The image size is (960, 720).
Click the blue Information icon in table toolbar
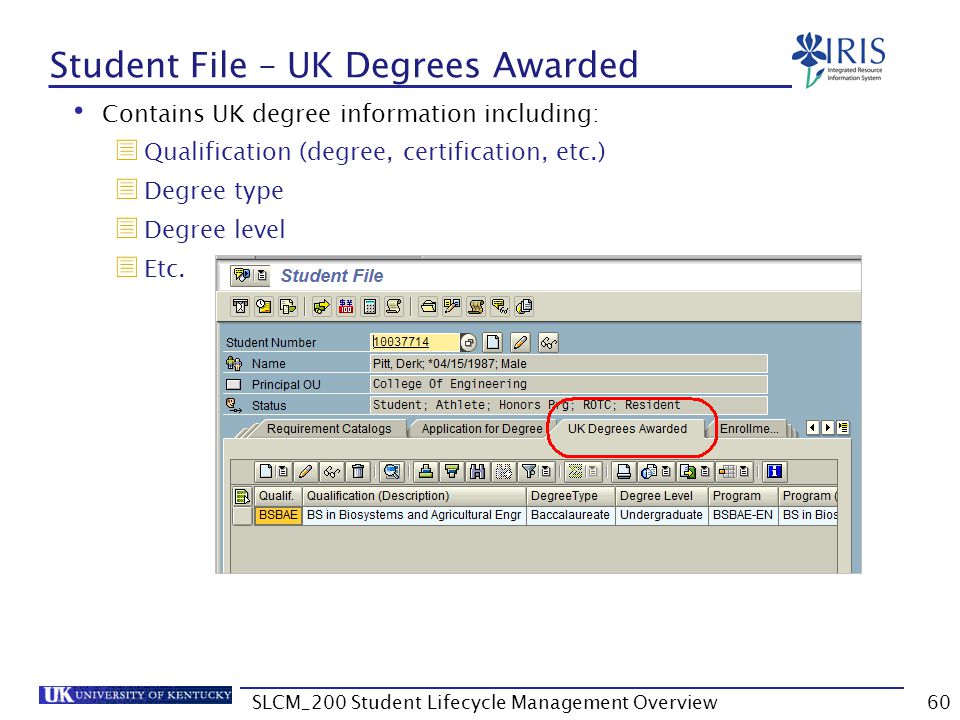(x=774, y=471)
